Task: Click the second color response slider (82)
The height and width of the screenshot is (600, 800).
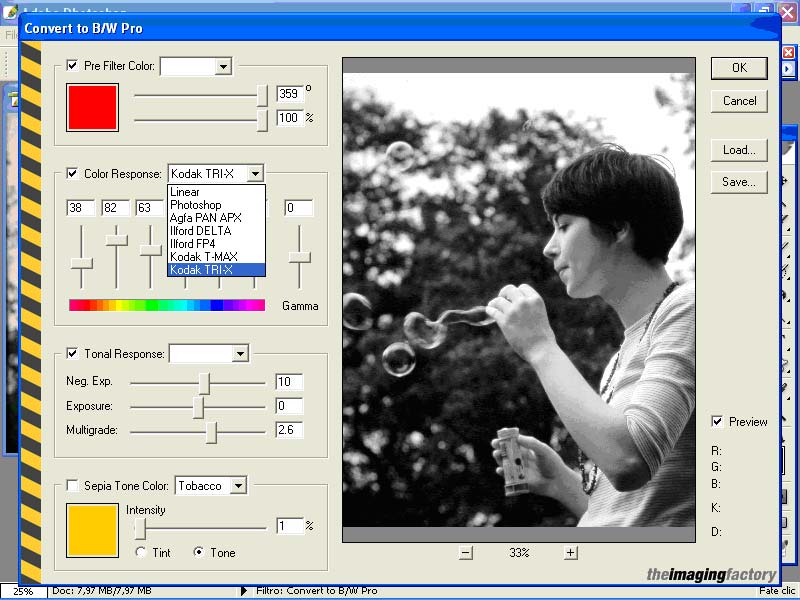Action: (x=116, y=240)
